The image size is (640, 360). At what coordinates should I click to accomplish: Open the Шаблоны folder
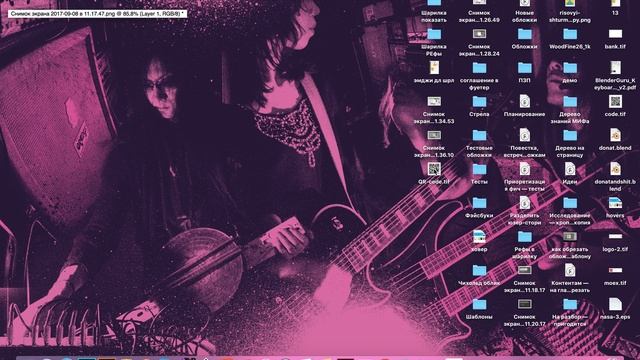click(x=479, y=304)
